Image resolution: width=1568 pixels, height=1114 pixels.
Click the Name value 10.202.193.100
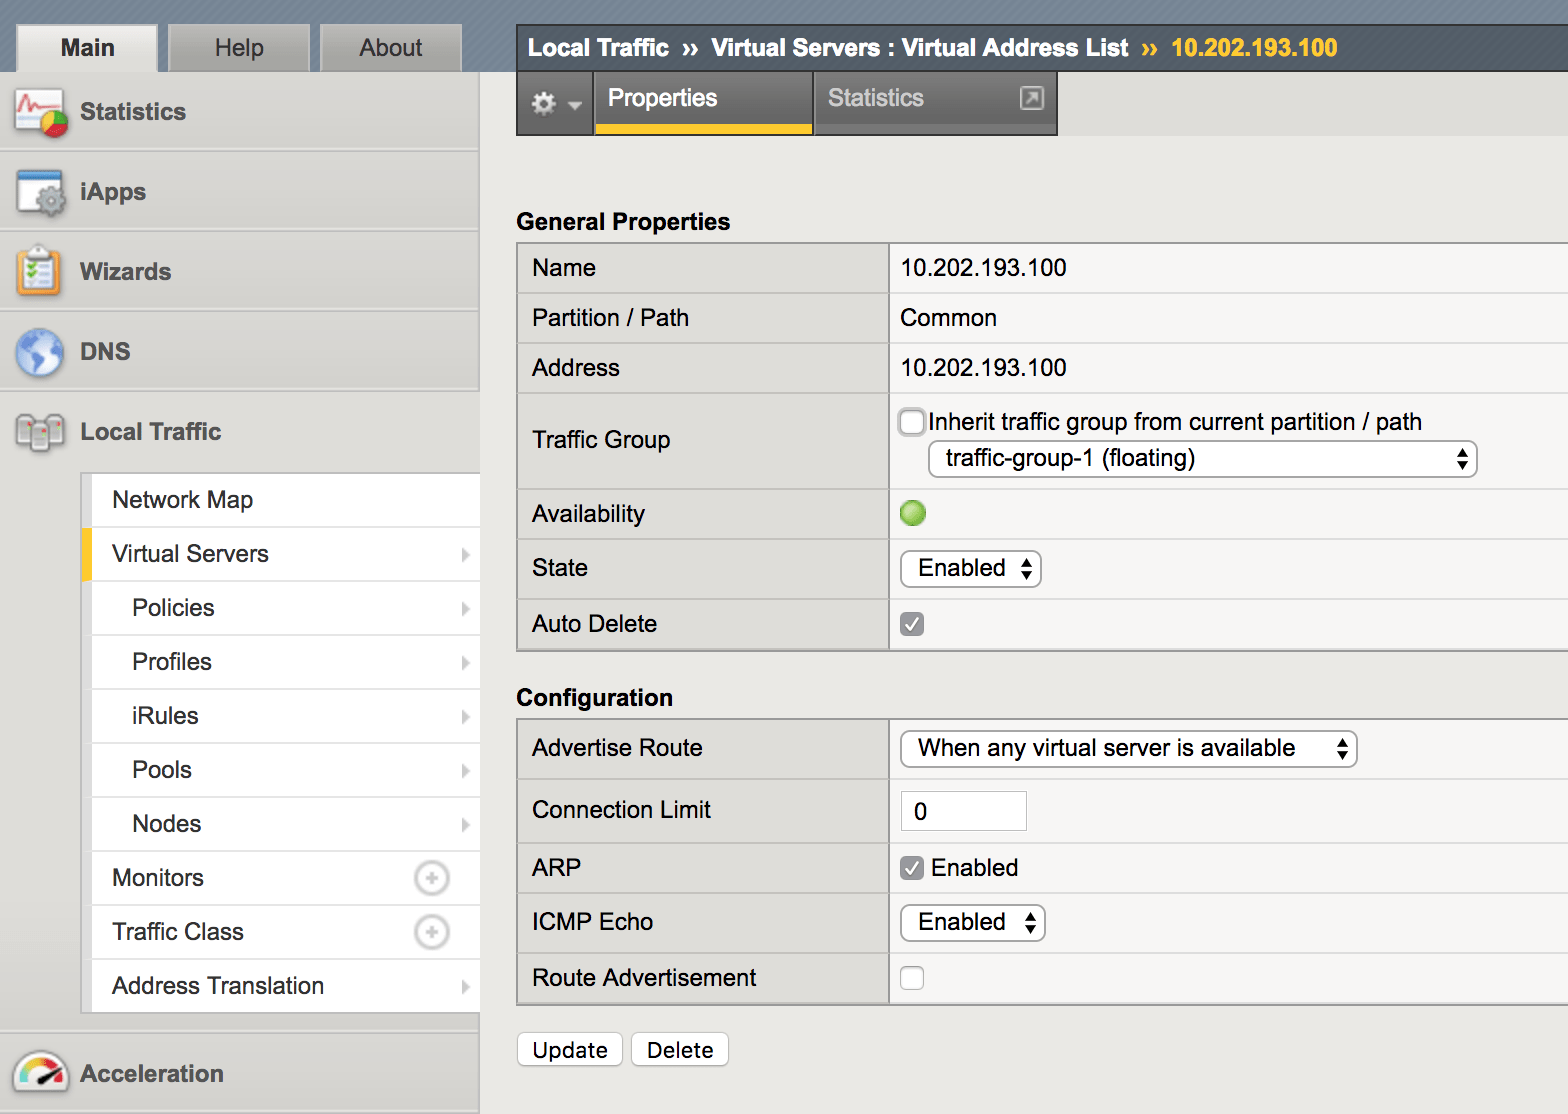[983, 268]
